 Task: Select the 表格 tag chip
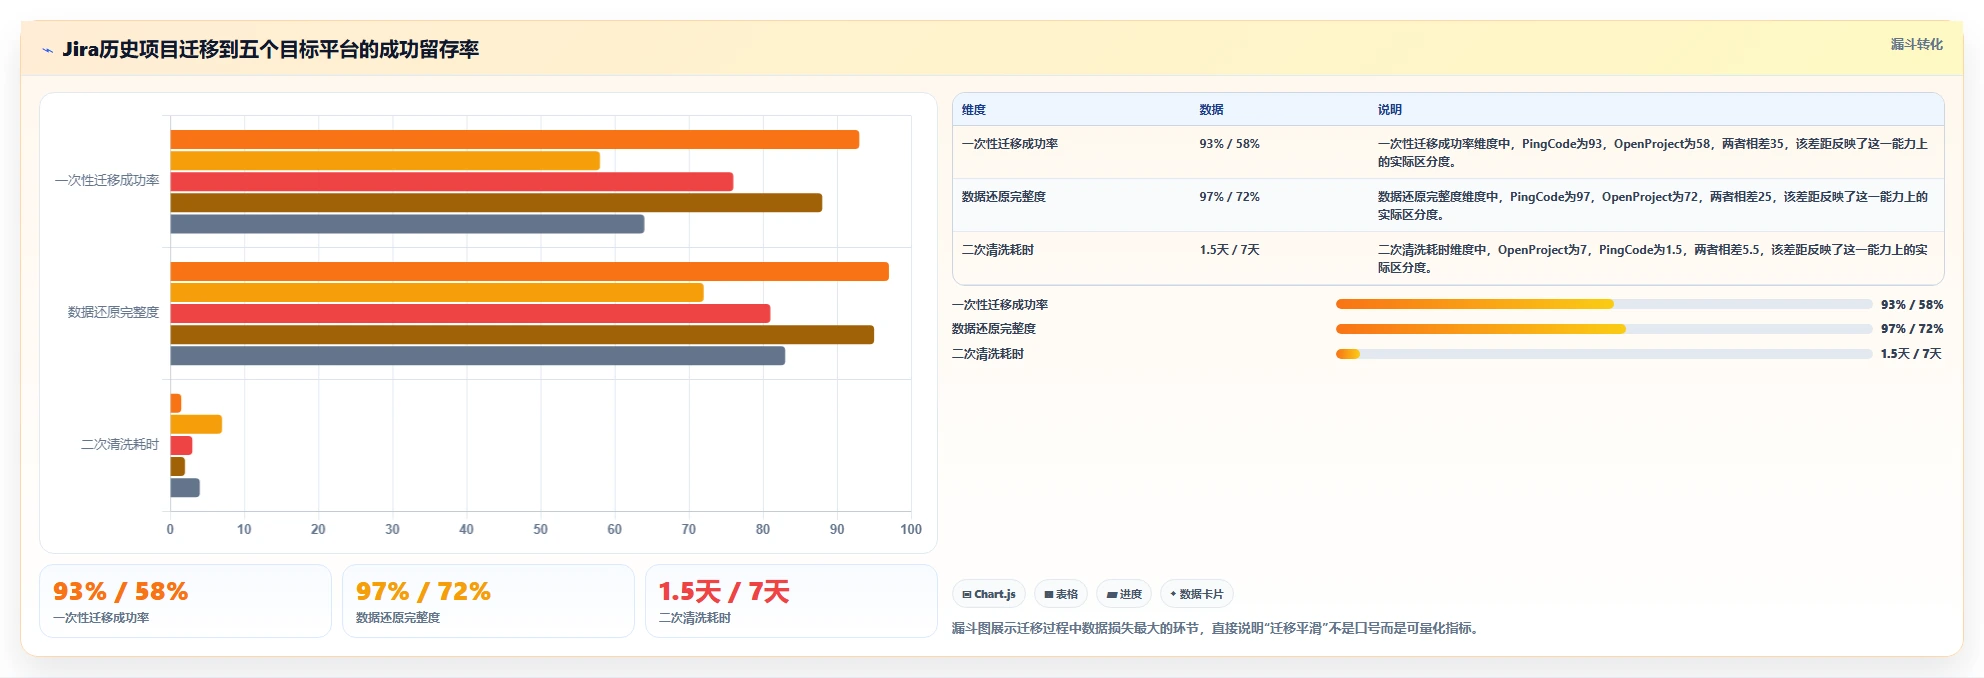click(x=1061, y=594)
